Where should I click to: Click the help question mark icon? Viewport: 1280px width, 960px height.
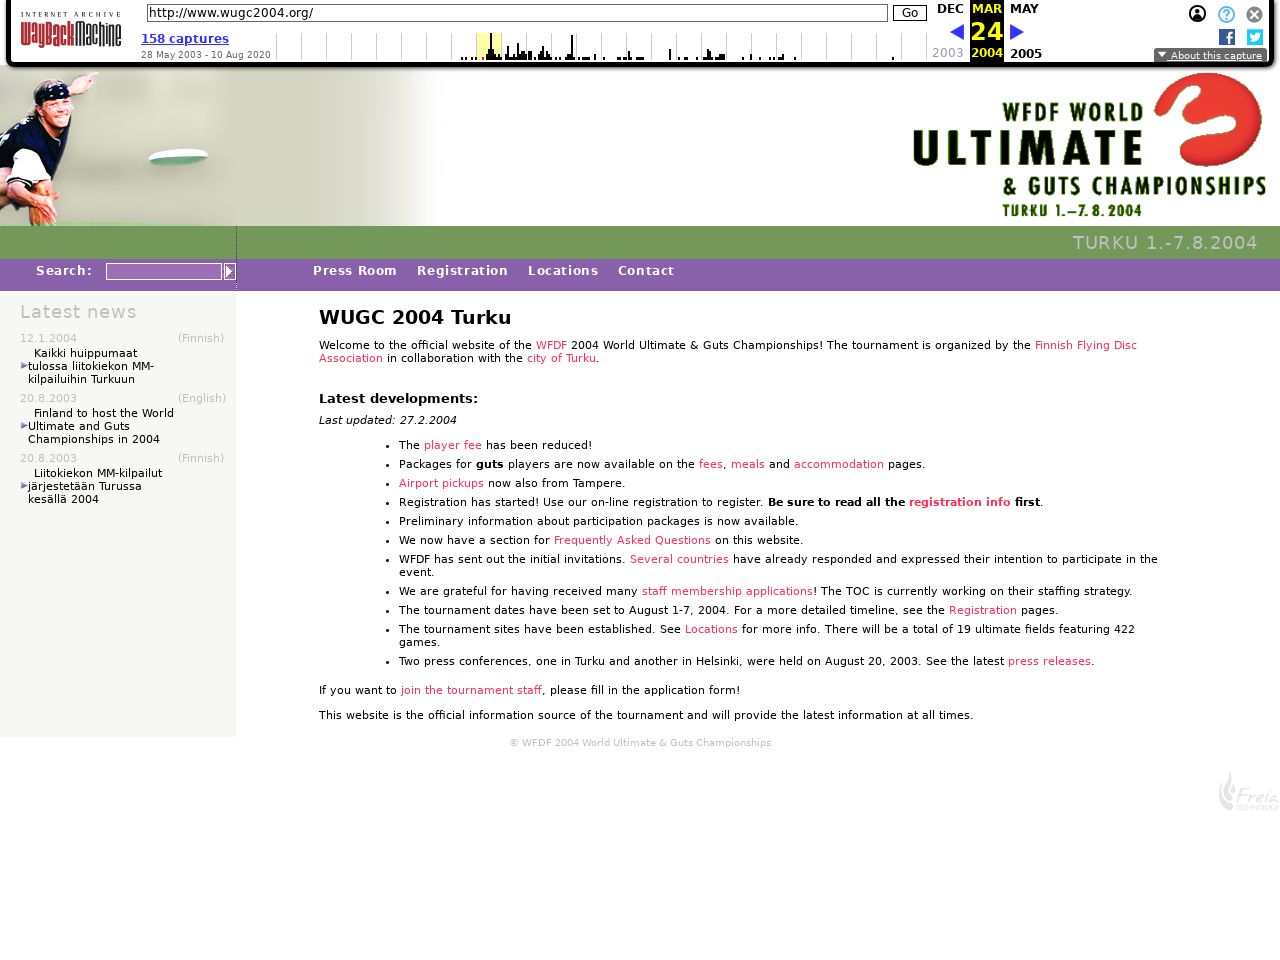[x=1226, y=15]
